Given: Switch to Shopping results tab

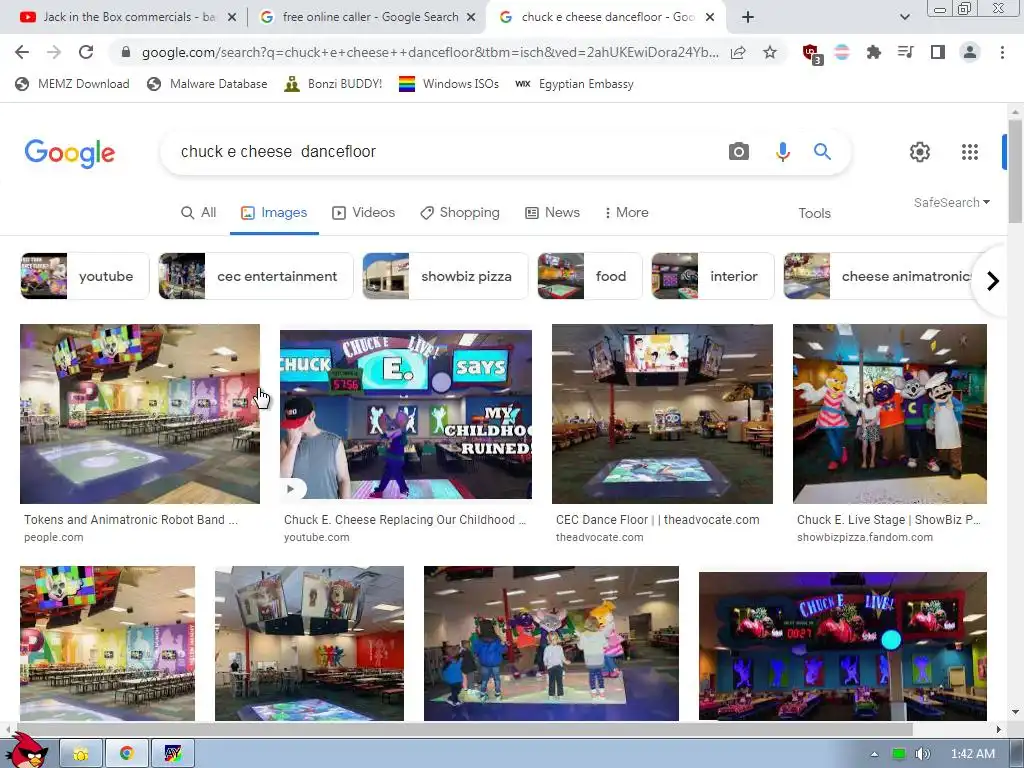Looking at the screenshot, I should [x=460, y=213].
